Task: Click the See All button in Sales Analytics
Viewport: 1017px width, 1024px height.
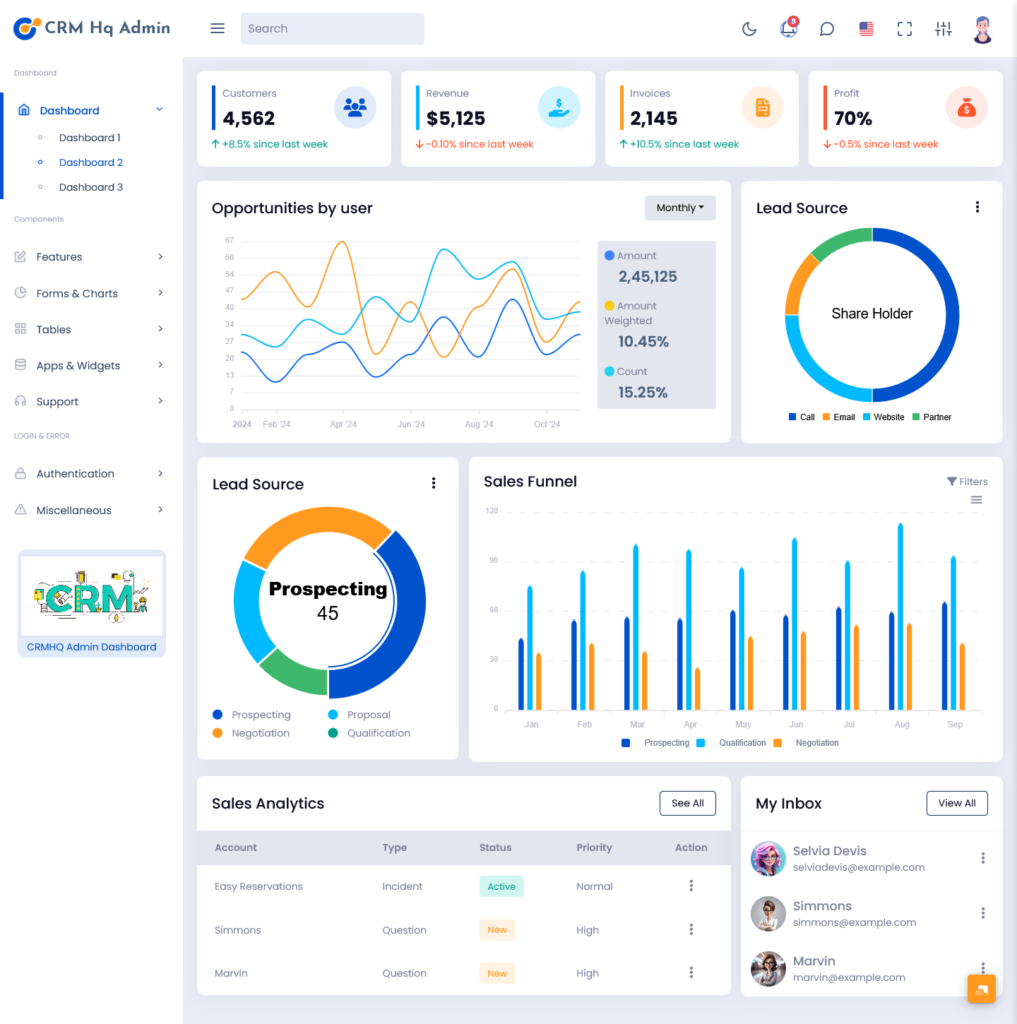Action: coord(687,803)
